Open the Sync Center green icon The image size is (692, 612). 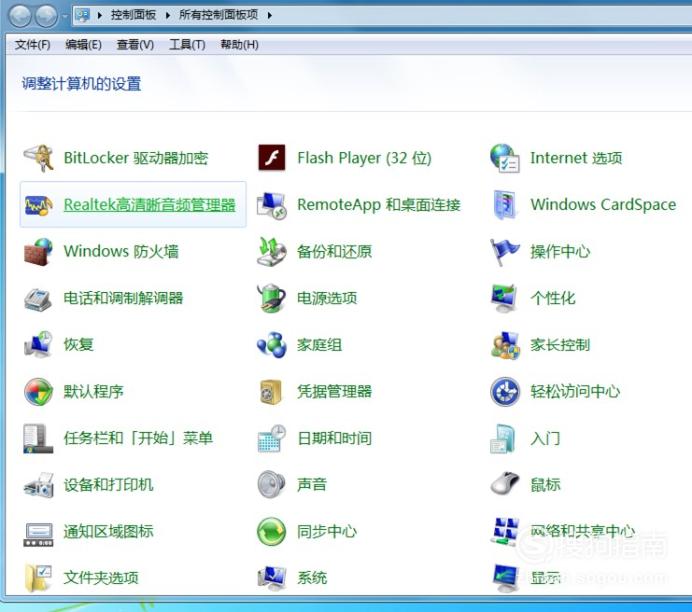coord(271,531)
